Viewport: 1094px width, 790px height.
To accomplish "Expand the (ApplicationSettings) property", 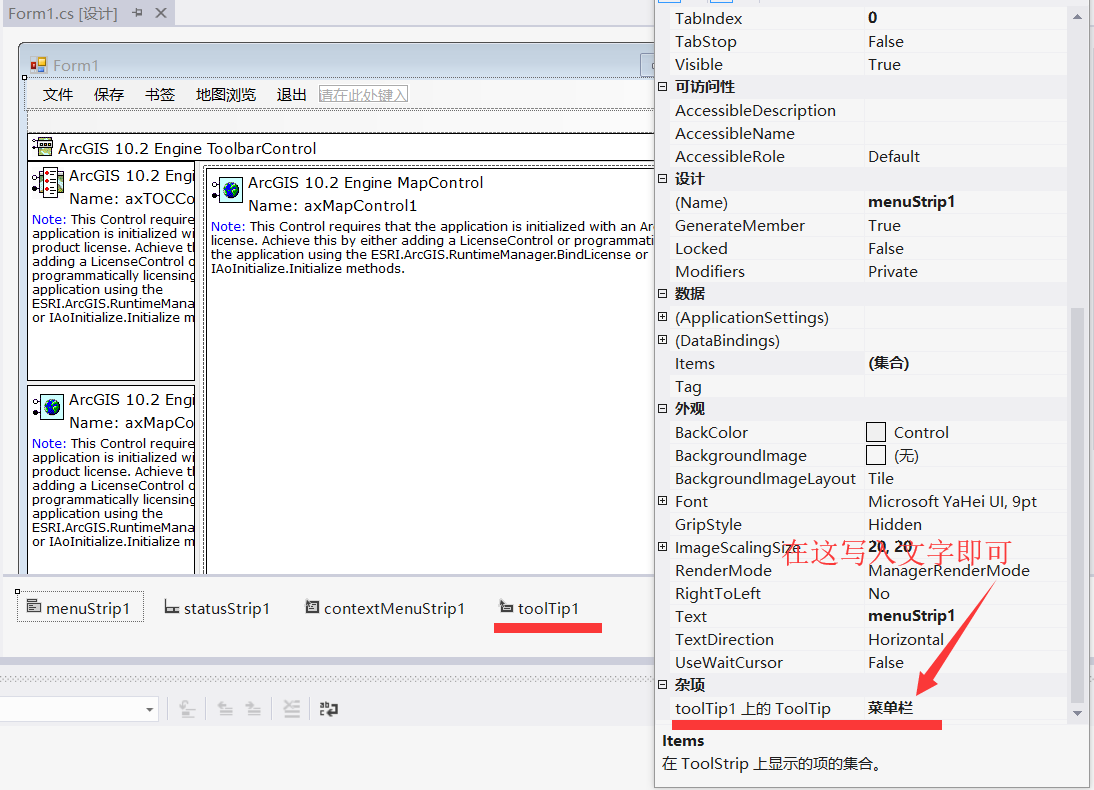I will click(x=662, y=317).
